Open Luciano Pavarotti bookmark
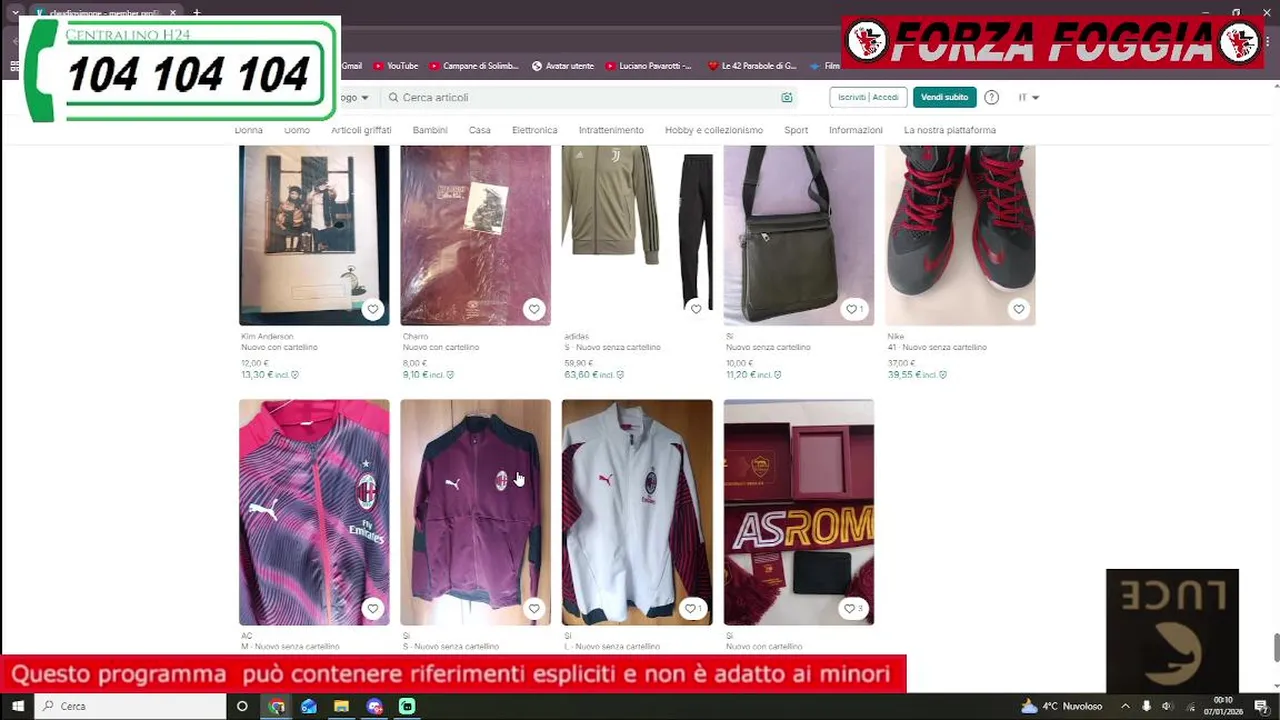The height and width of the screenshot is (720, 1280). coord(648,66)
